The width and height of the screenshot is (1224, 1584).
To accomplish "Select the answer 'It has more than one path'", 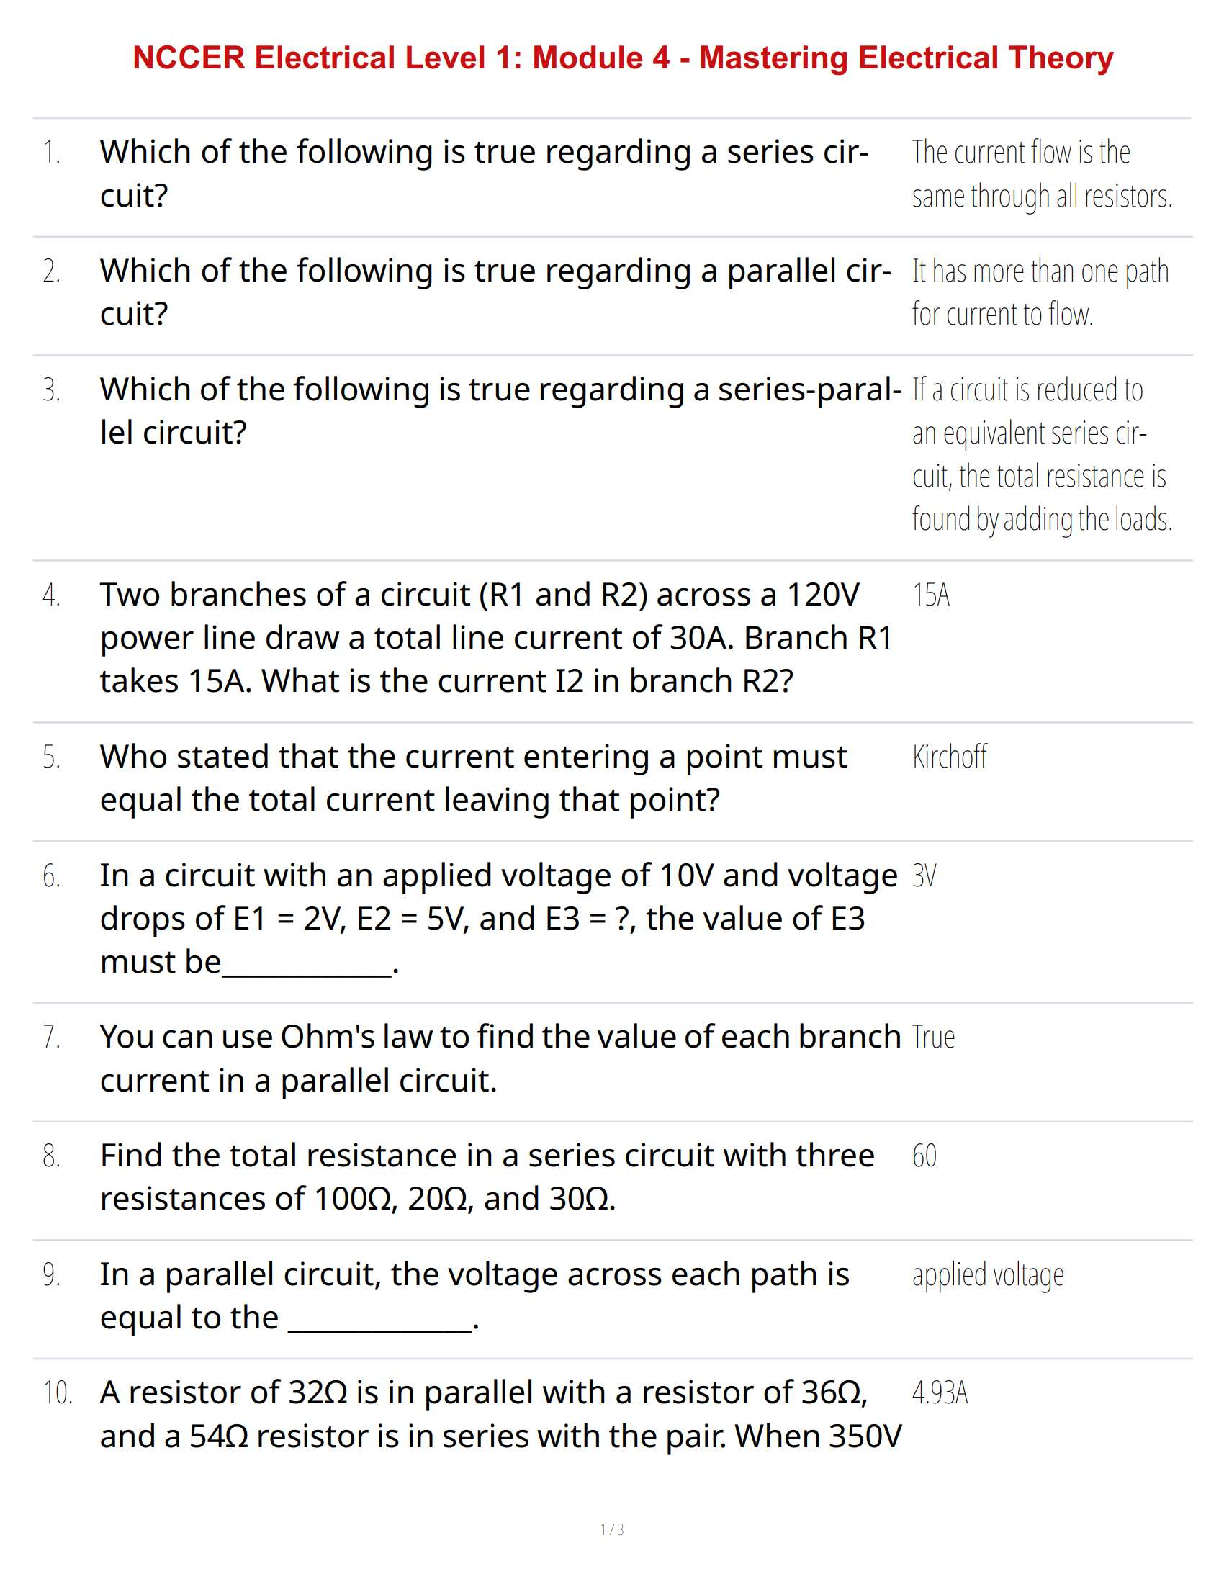I will [1040, 292].
